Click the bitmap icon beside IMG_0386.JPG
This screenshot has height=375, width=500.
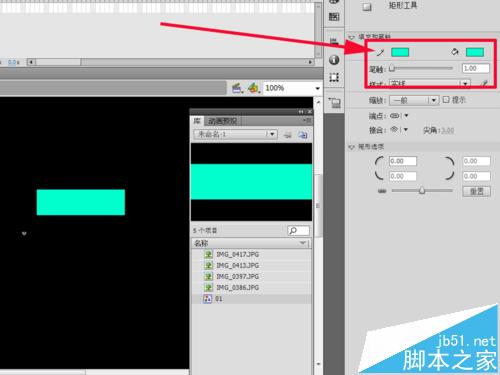pyautogui.click(x=208, y=287)
